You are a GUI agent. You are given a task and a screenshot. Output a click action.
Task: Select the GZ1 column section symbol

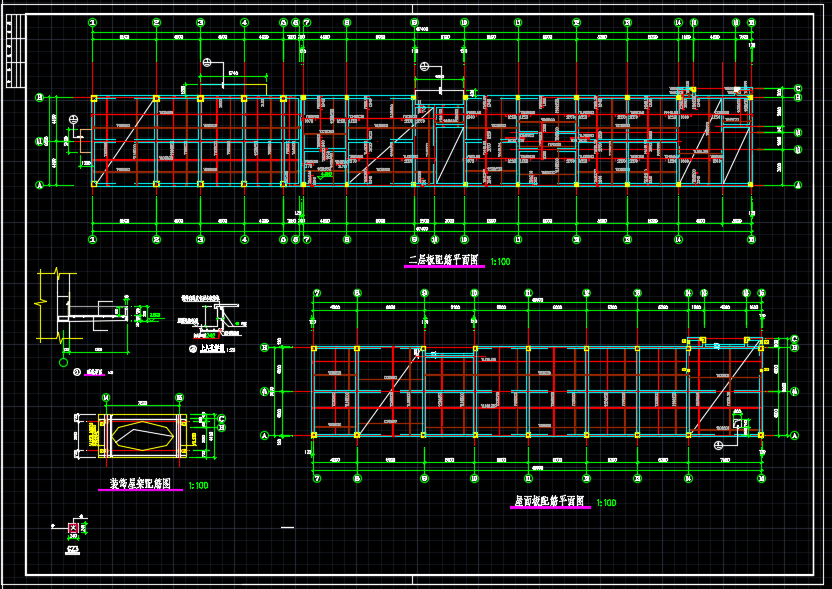point(73,528)
